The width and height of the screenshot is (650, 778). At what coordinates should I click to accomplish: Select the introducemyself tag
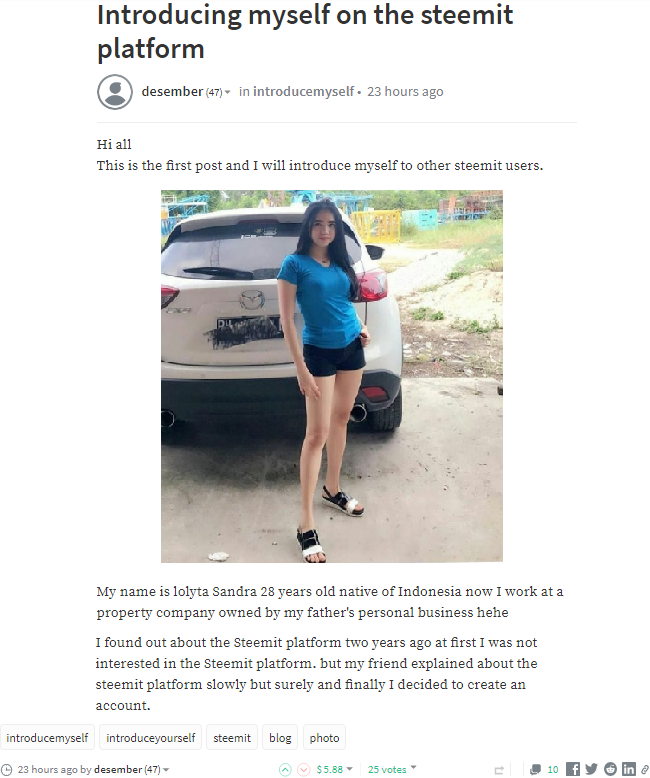tap(47, 738)
